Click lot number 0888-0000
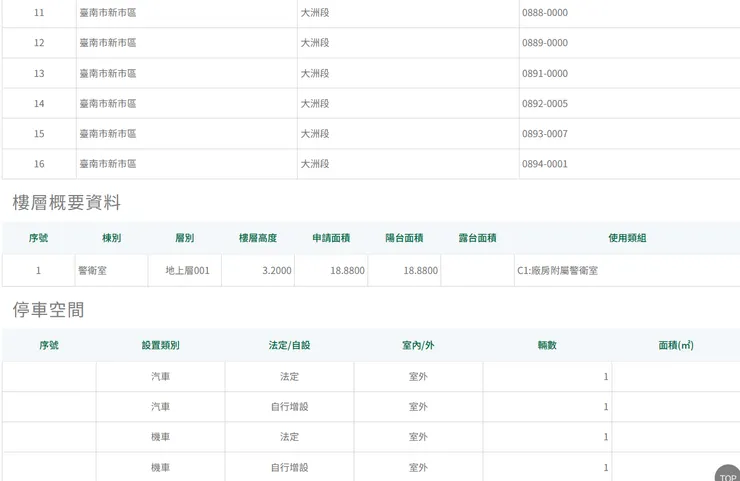 click(x=545, y=13)
